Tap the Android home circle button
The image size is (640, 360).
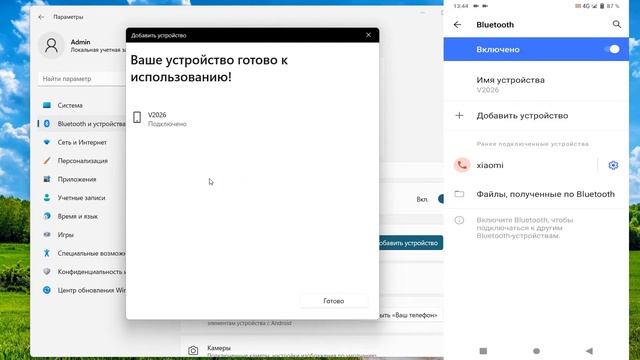click(x=536, y=351)
